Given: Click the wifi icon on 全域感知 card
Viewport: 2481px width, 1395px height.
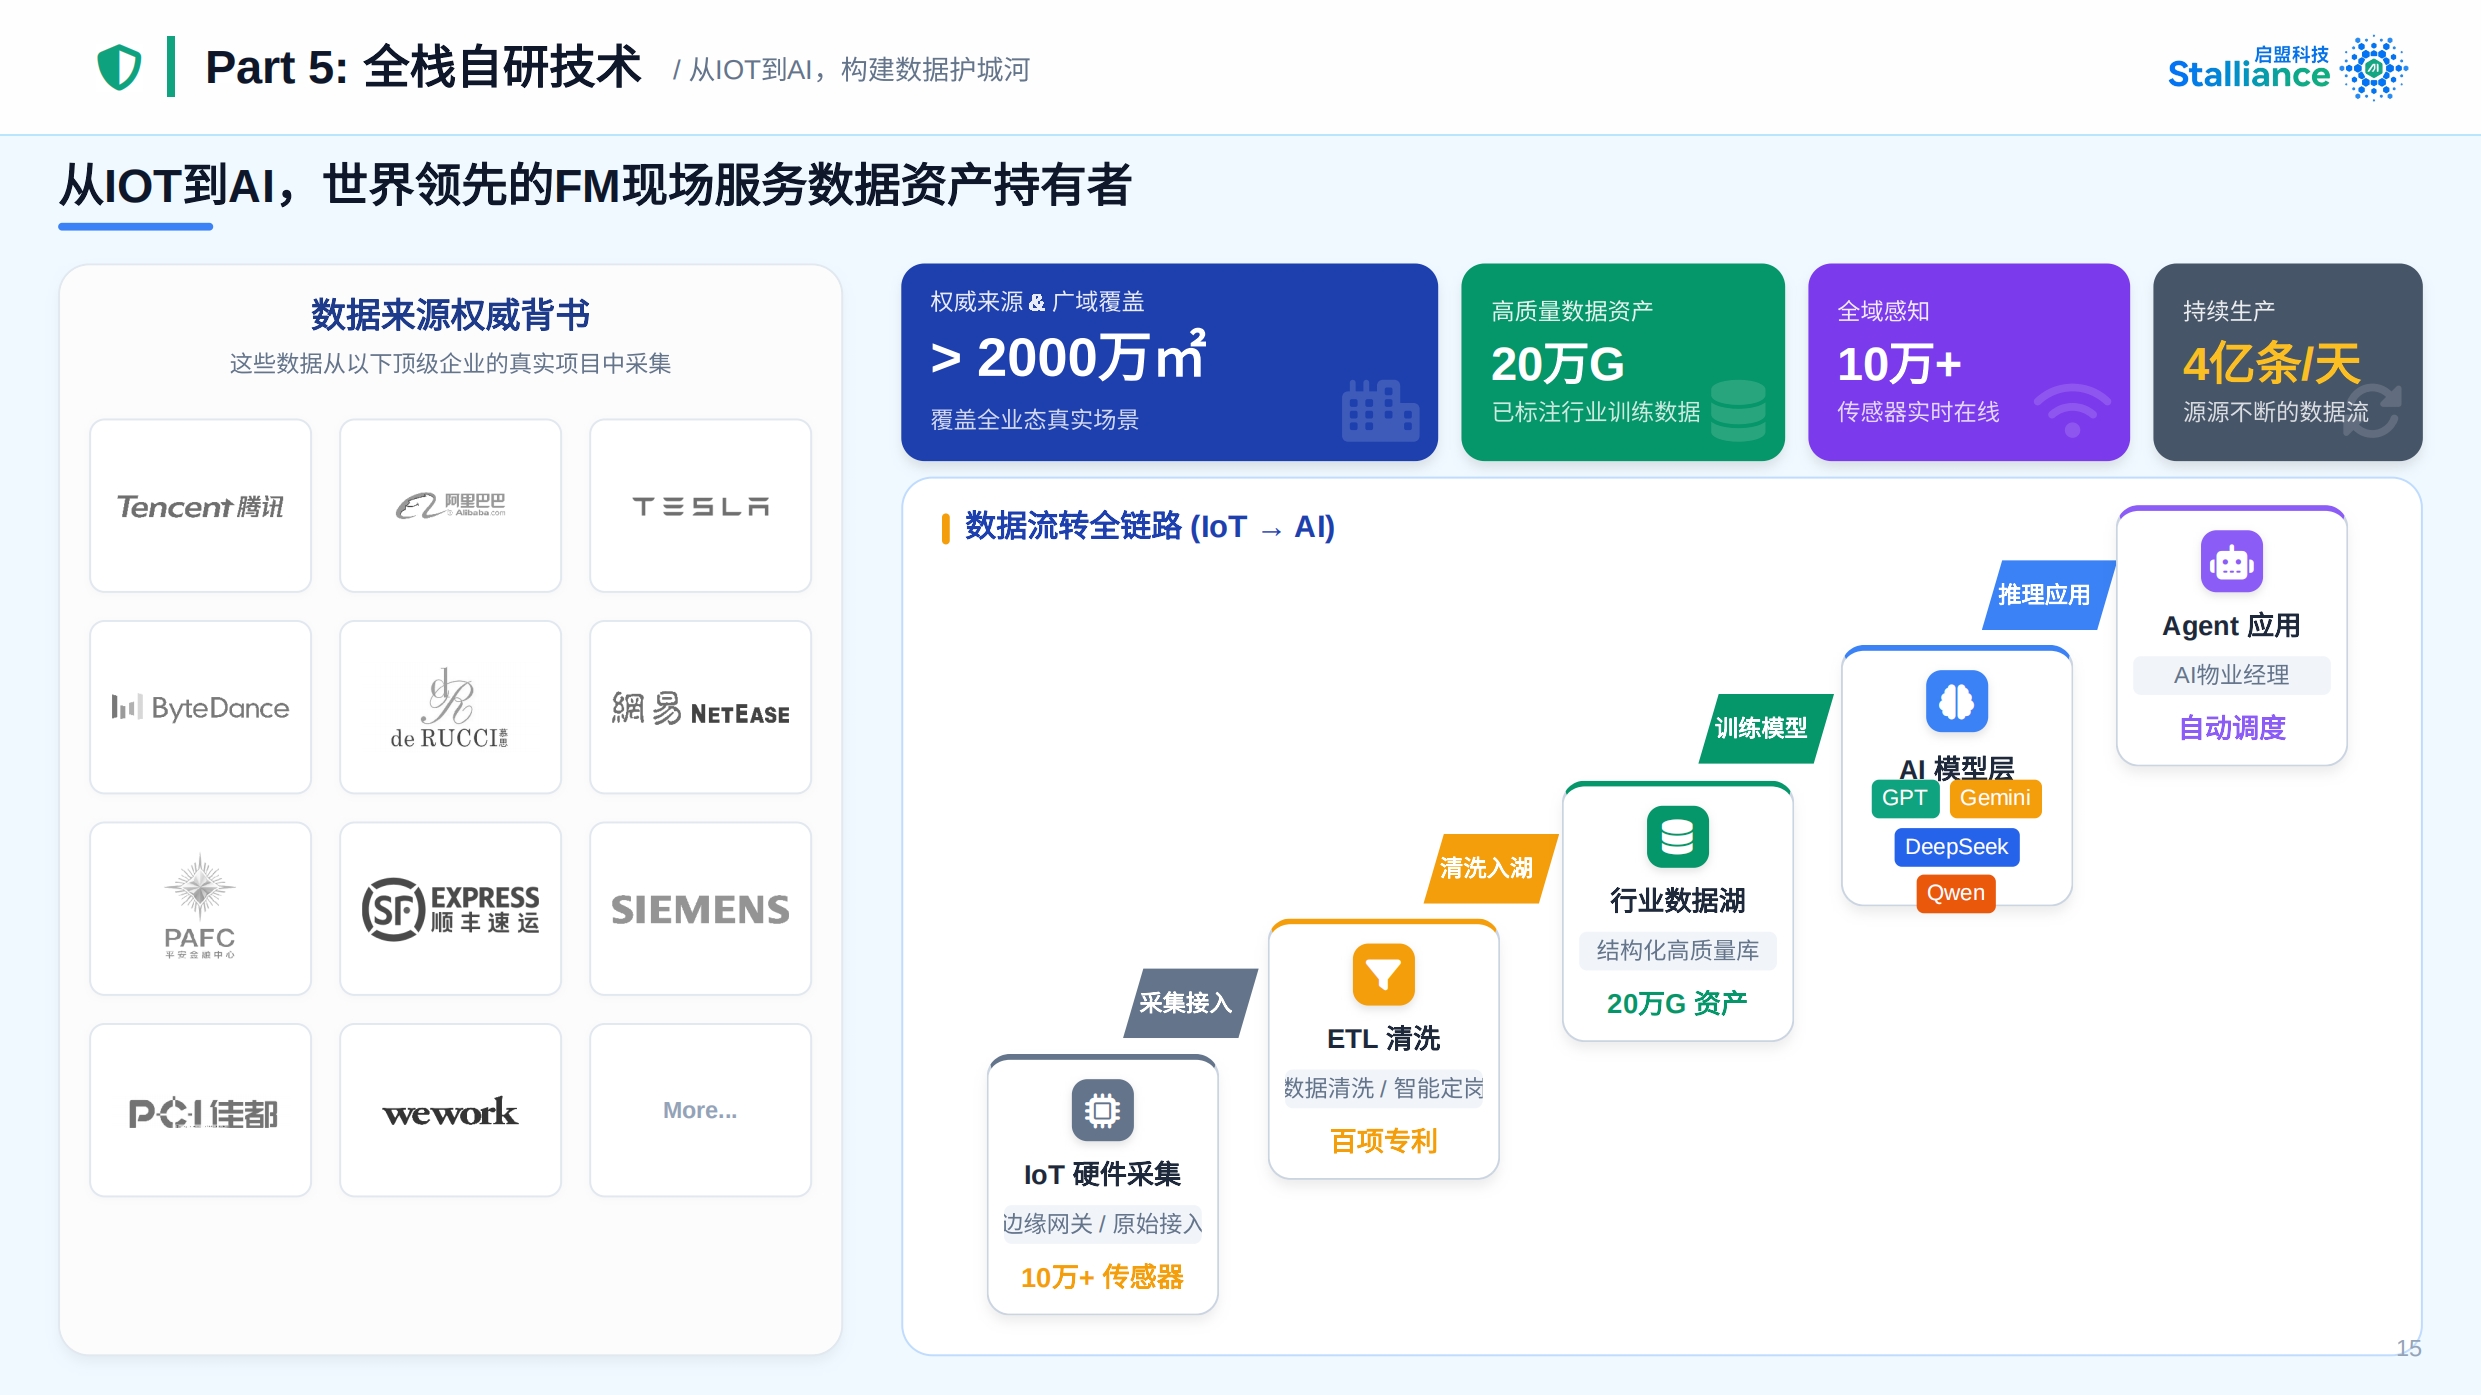Looking at the screenshot, I should tap(2071, 411).
